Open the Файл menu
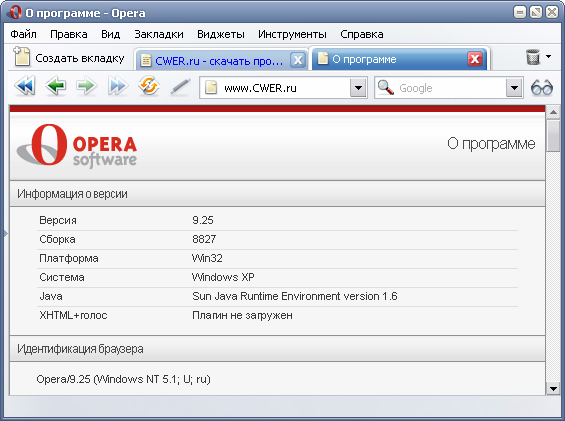The width and height of the screenshot is (565, 421). (23, 34)
